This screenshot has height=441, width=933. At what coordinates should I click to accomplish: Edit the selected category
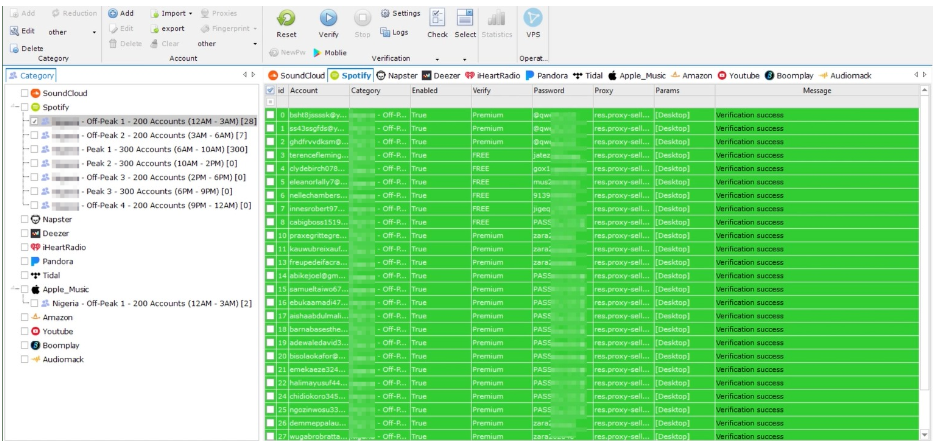click(x=23, y=31)
